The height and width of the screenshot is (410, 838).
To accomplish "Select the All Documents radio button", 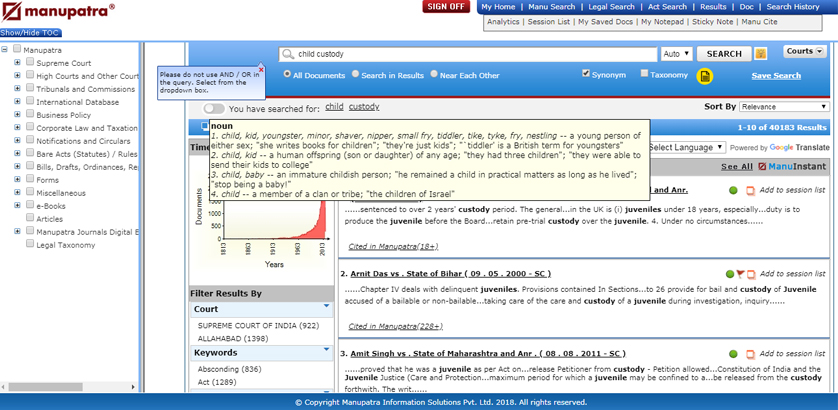I will (x=287, y=74).
